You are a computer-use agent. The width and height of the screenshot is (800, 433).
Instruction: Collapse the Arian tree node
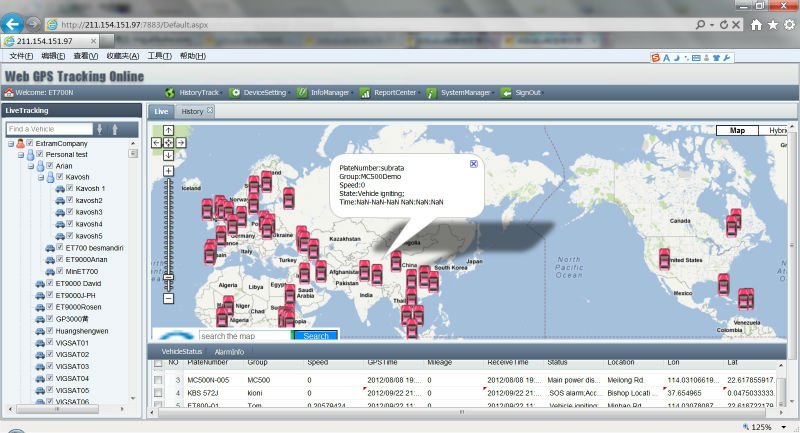click(x=31, y=166)
